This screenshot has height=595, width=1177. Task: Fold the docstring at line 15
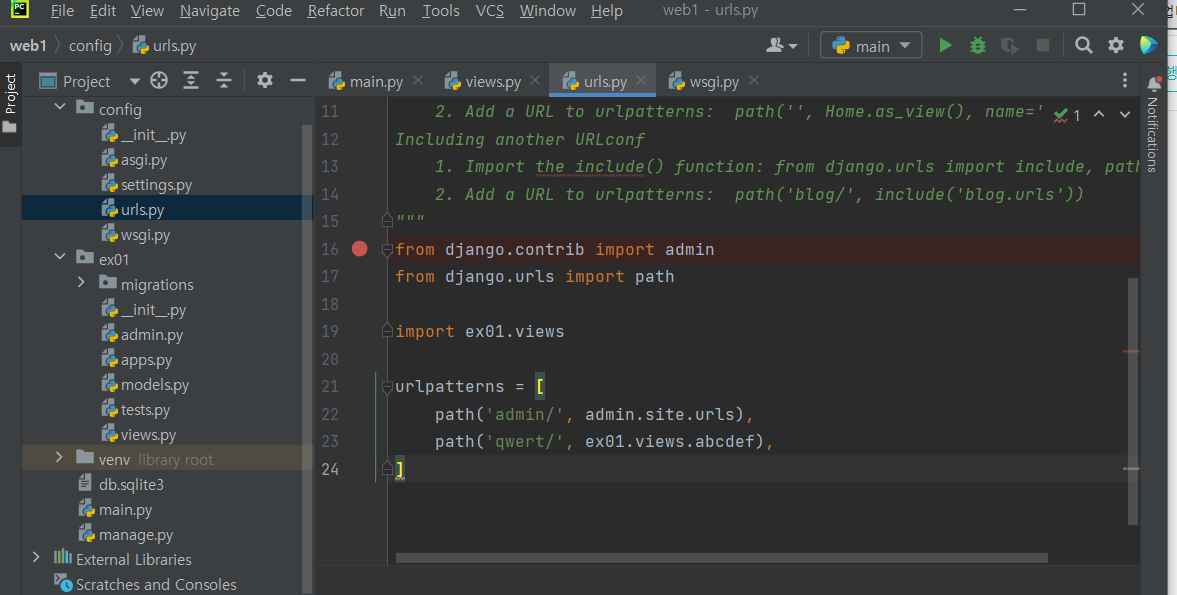387,221
